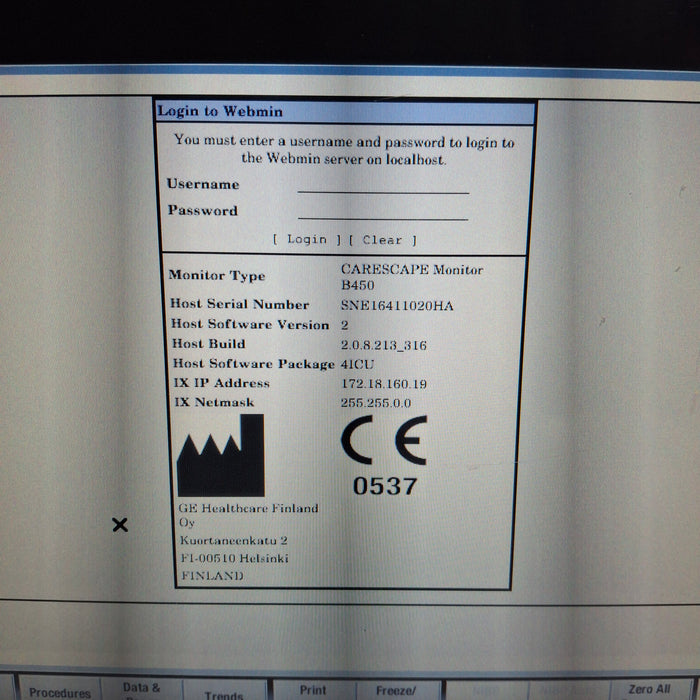Click the CARESCAPE Monitor B450 value

pyautogui.click(x=412, y=277)
